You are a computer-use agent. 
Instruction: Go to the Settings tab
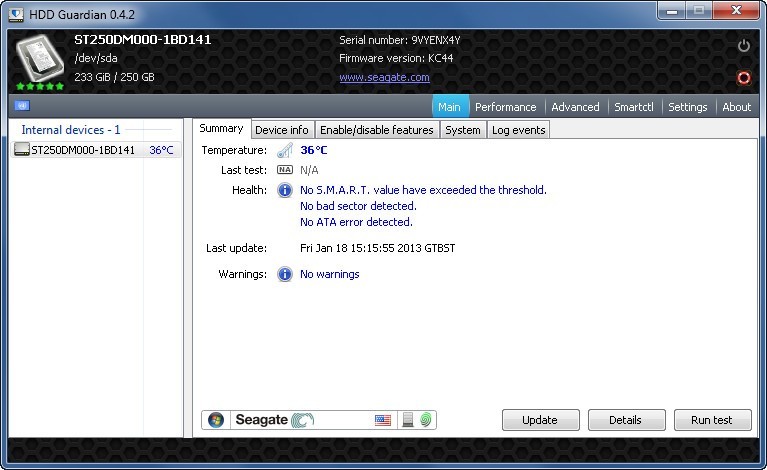[688, 107]
